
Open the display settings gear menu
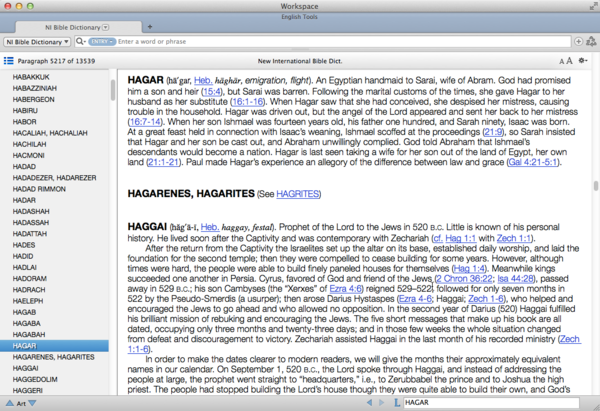(583, 61)
